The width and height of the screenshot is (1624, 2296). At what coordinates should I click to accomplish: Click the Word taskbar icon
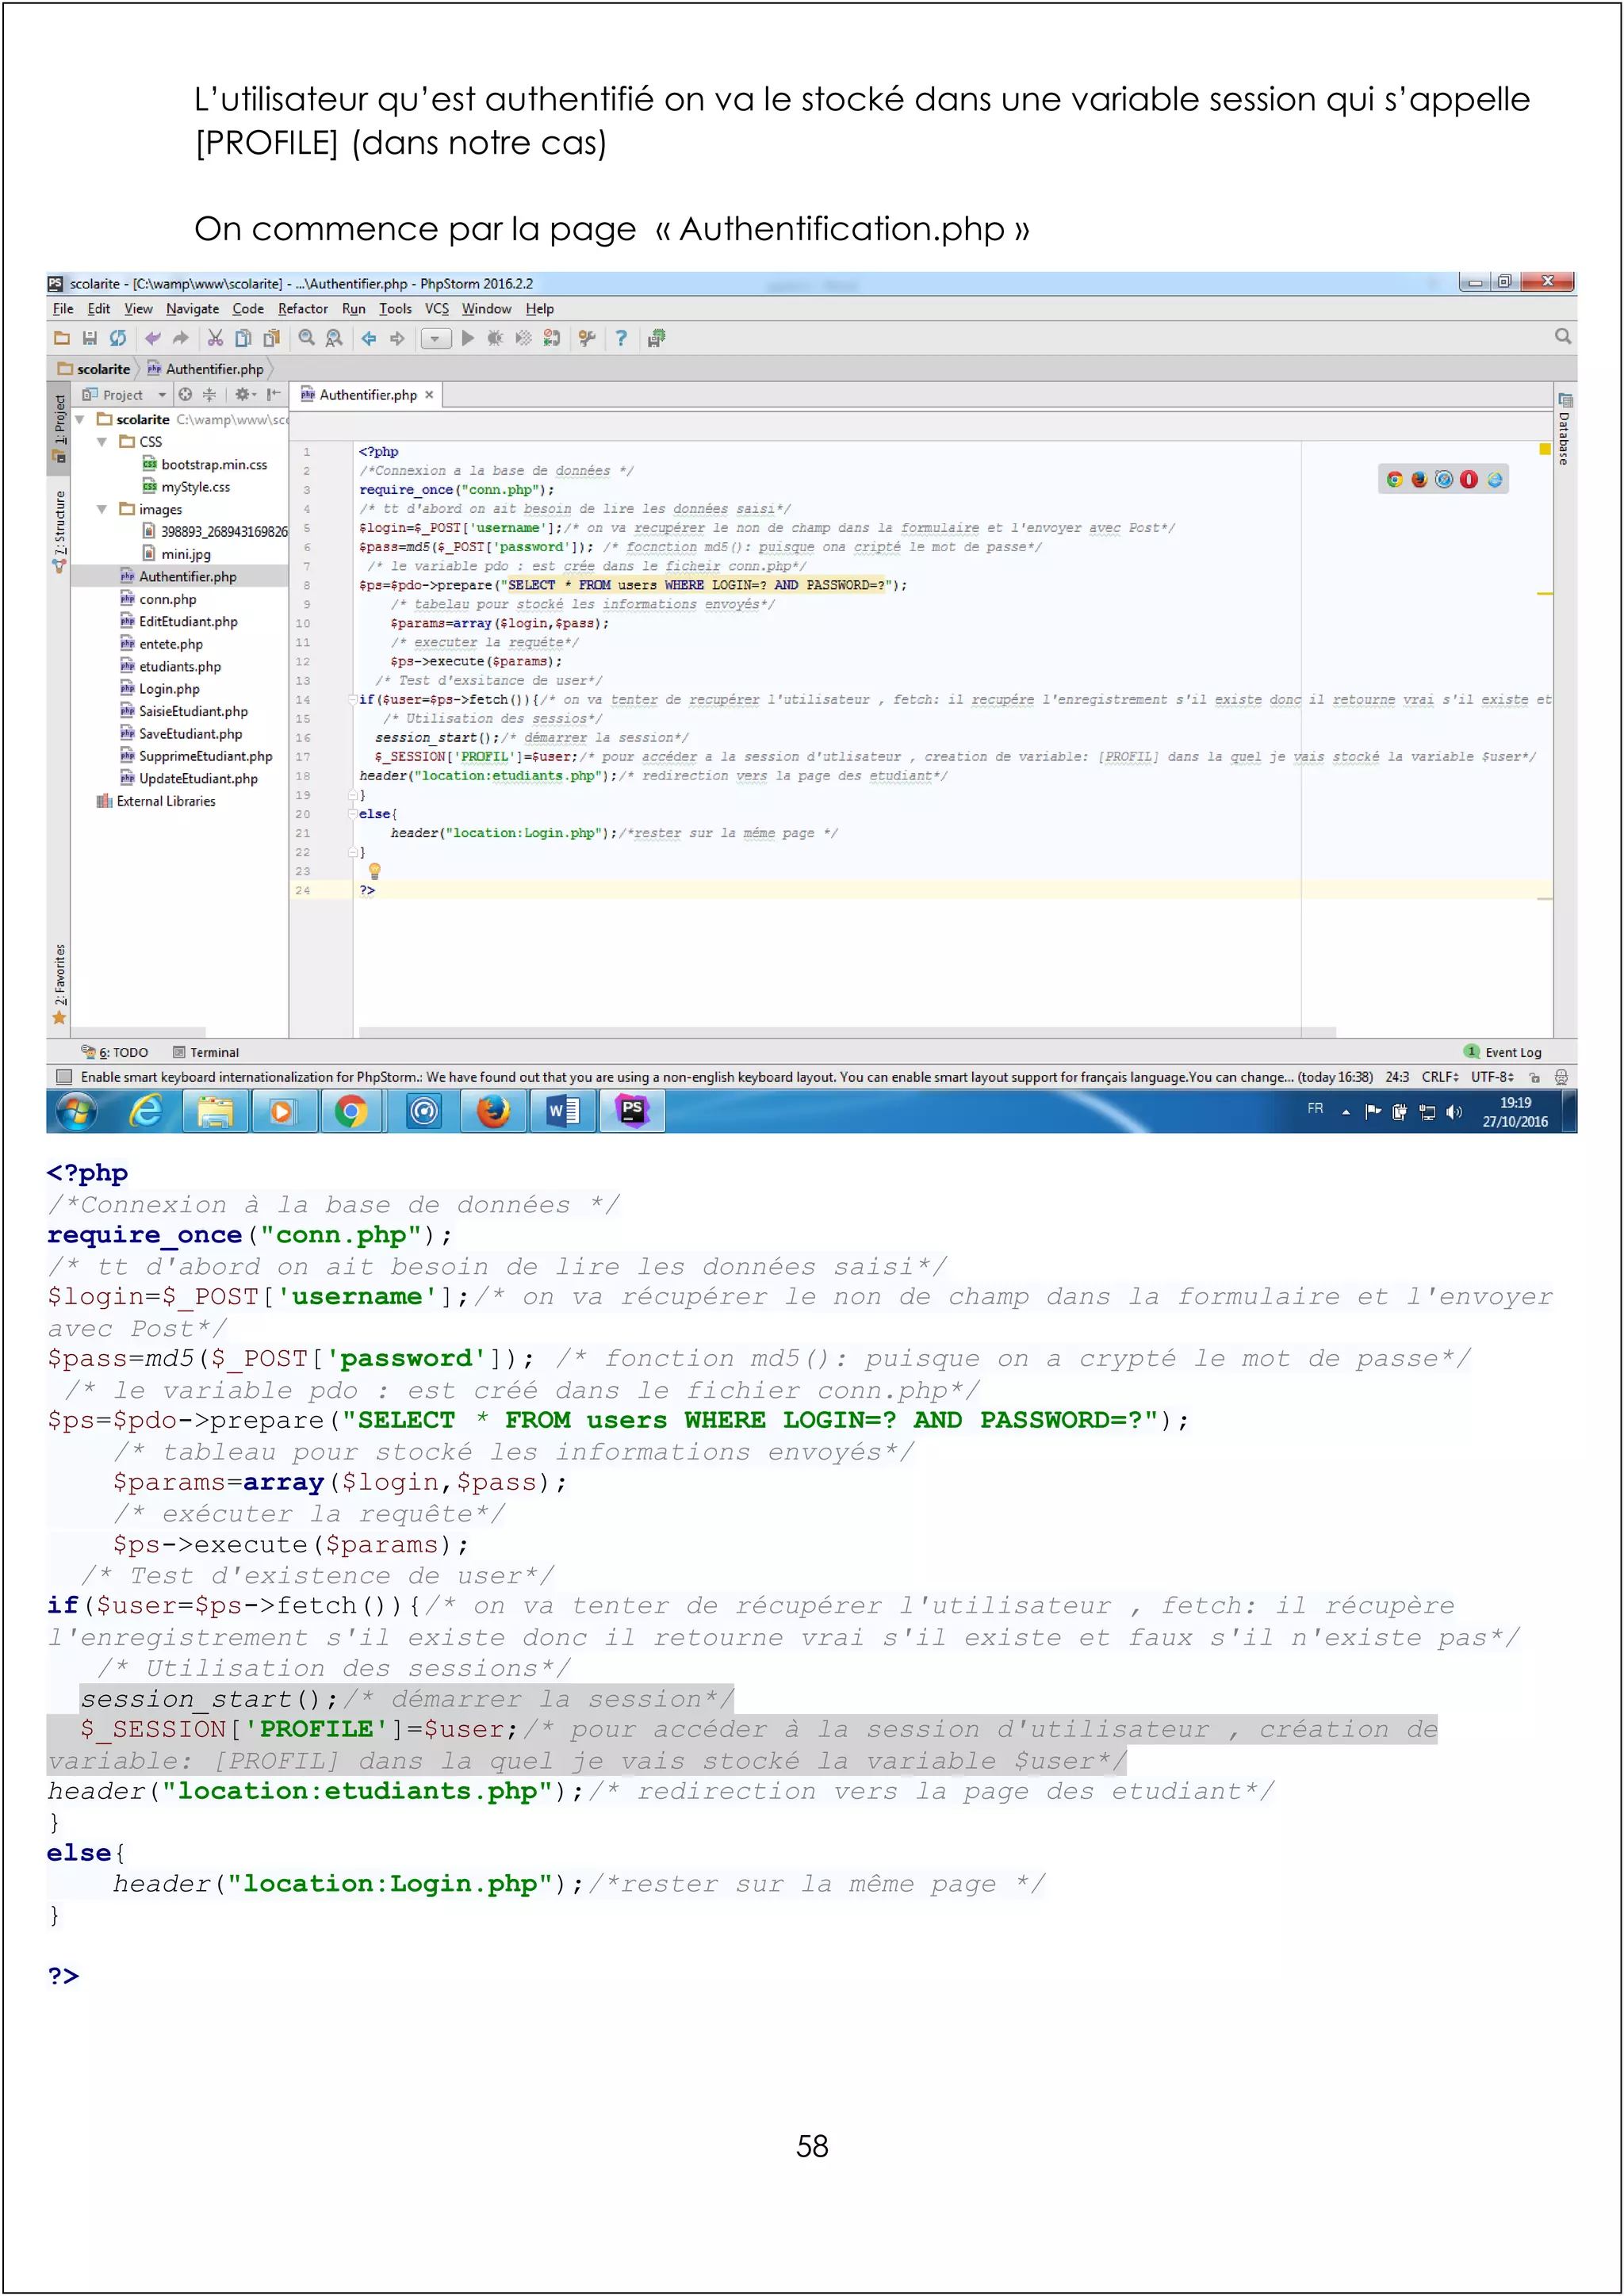point(563,1111)
